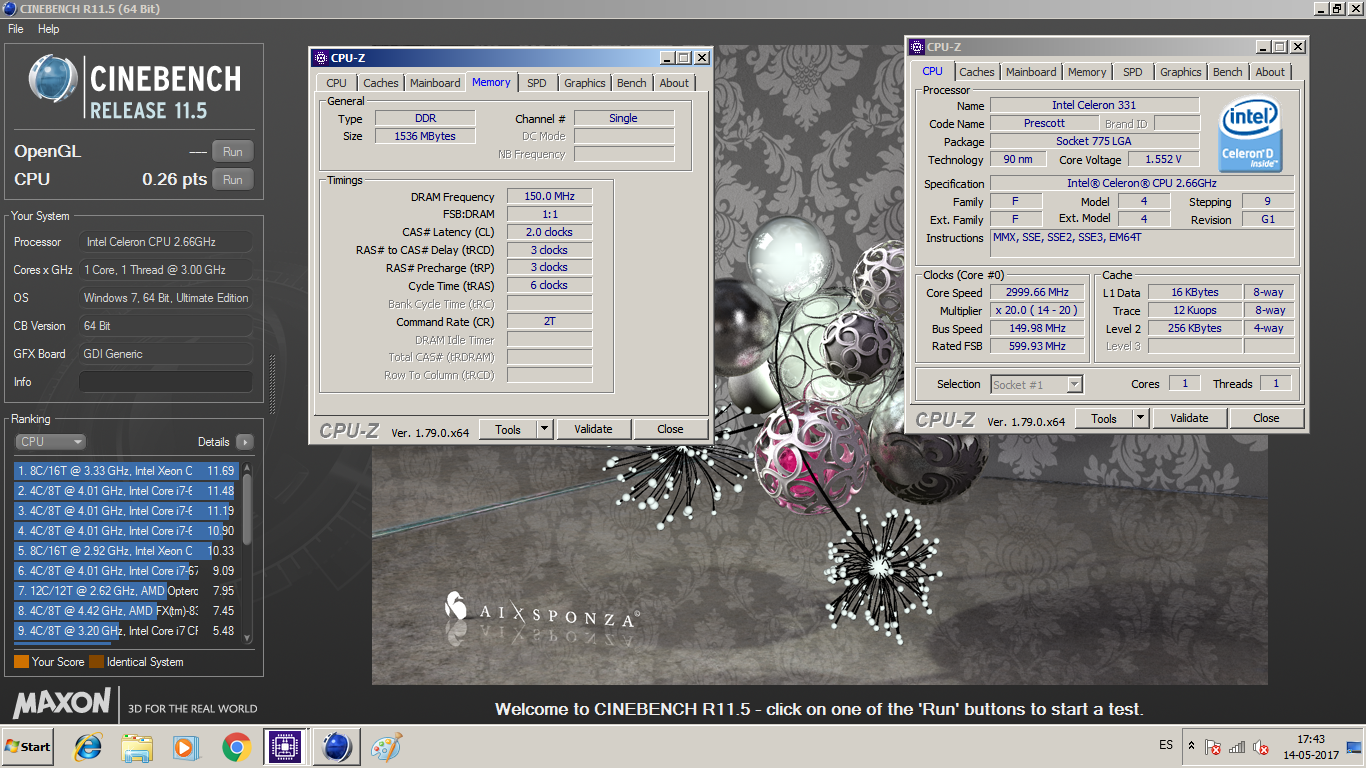Viewport: 1366px width, 768px height.
Task: Switch to Cinebench via its taskbar icon
Action: click(x=337, y=747)
